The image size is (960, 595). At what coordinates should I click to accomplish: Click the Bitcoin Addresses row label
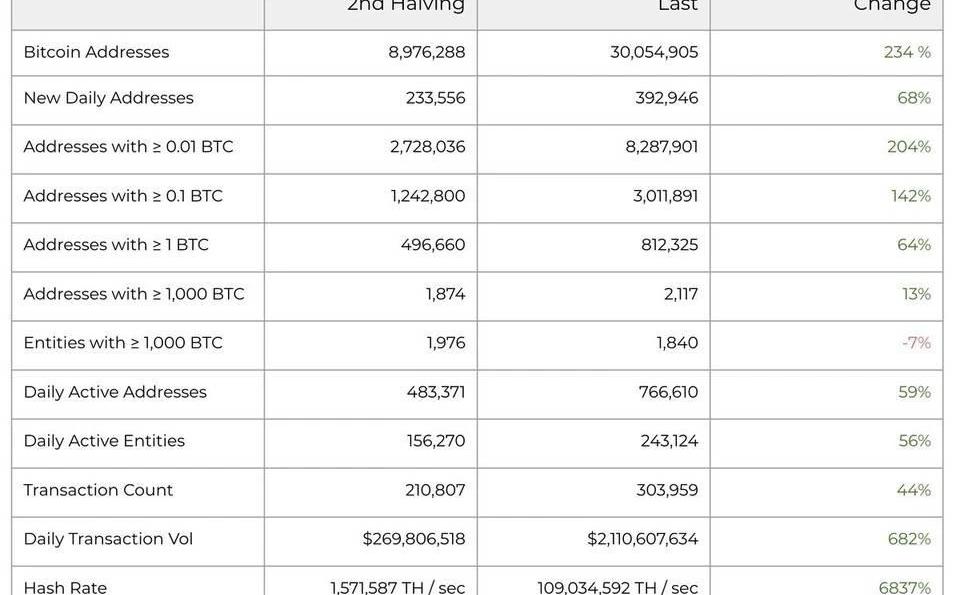(96, 52)
